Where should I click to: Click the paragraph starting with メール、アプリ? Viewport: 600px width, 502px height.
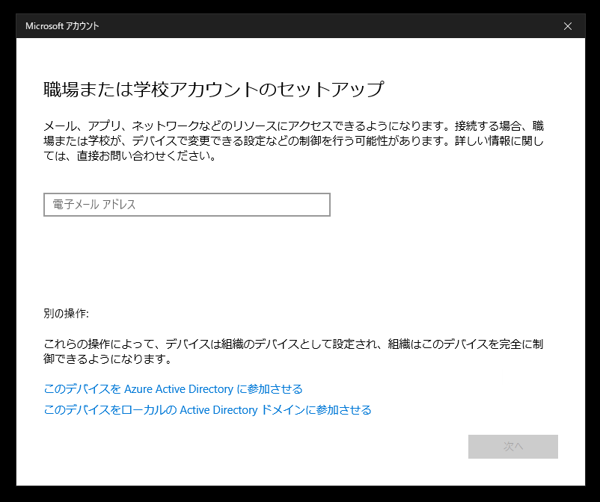click(293, 141)
